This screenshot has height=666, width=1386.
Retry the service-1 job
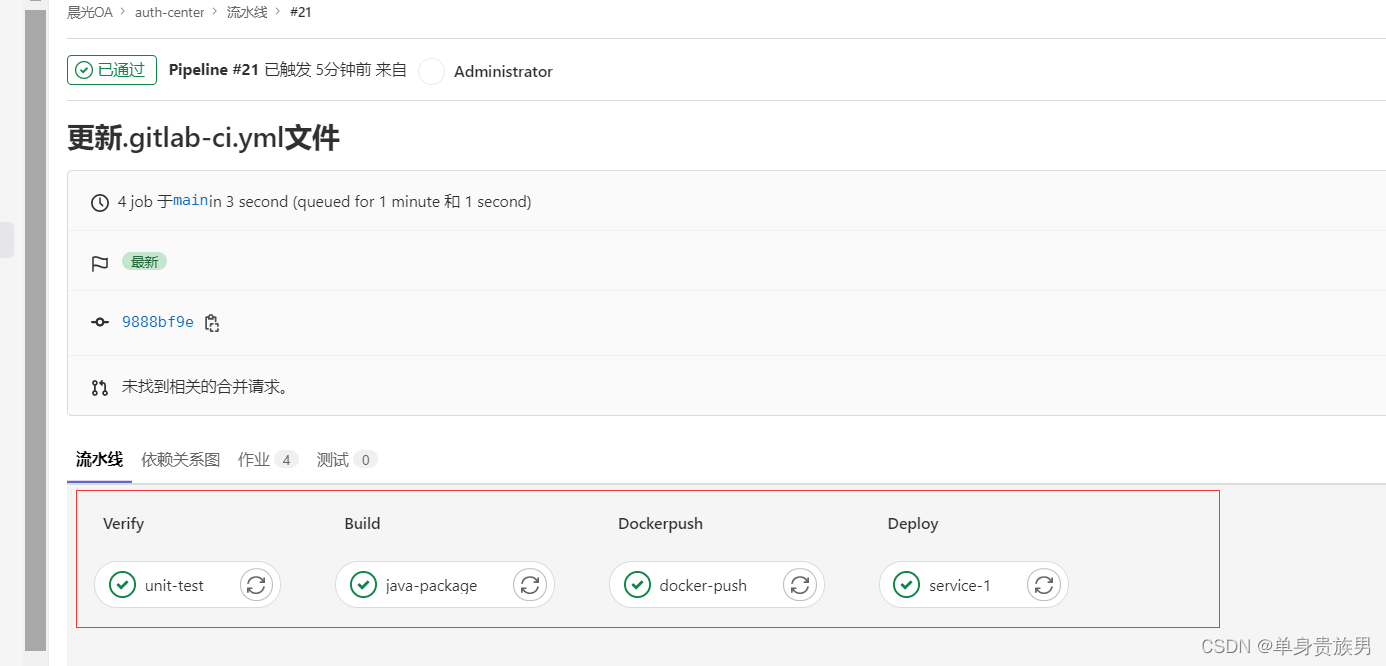pyautogui.click(x=1043, y=585)
